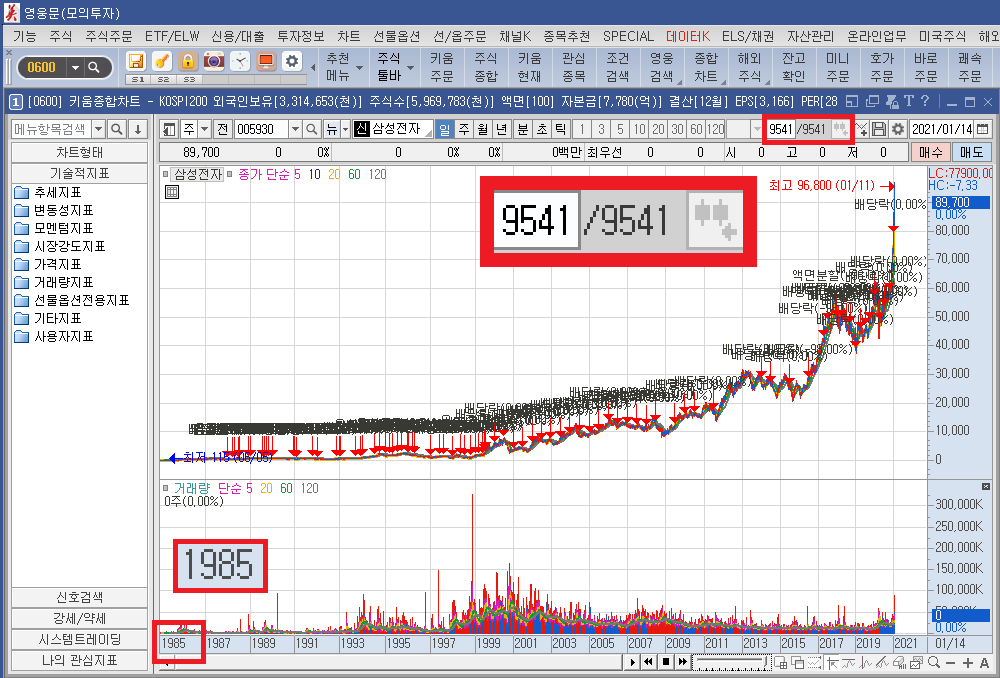Click the crosshair cursor icon in bottom toolbar
Screen dimensions: 1000x678
[x=832, y=663]
